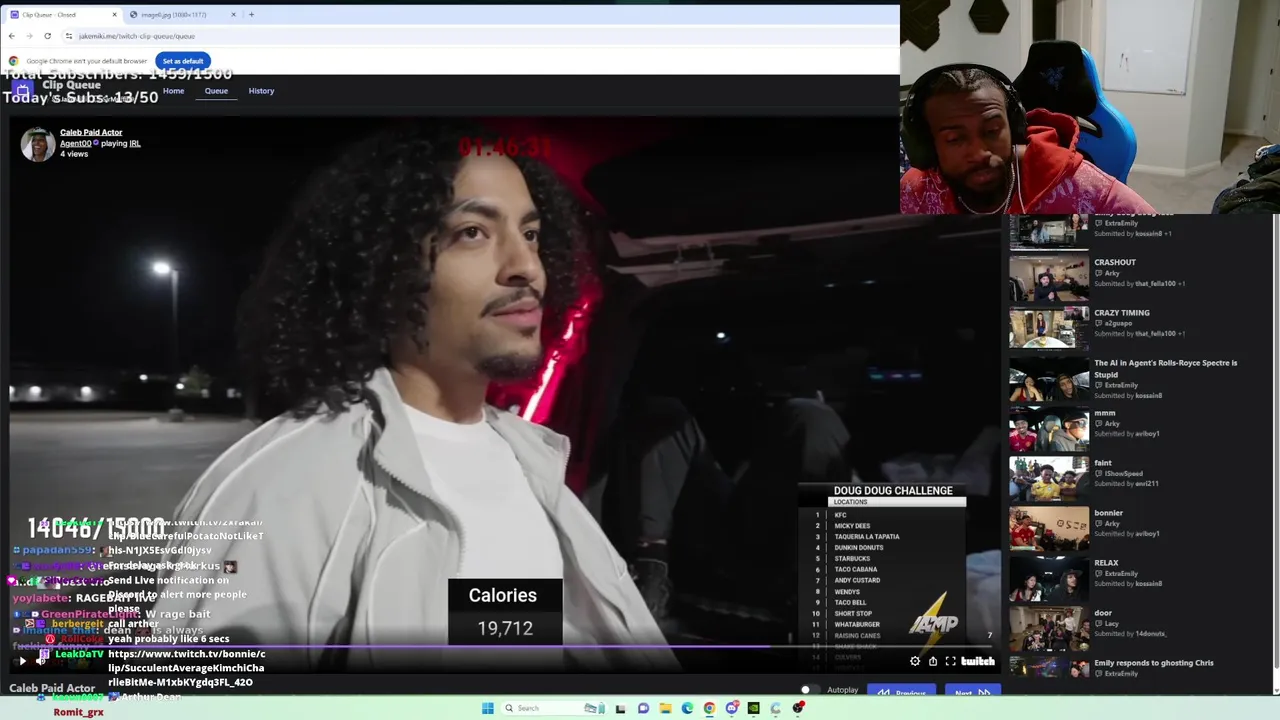Viewport: 1280px width, 720px height.
Task: Click the Agent00 streamer avatar
Action: [37, 144]
